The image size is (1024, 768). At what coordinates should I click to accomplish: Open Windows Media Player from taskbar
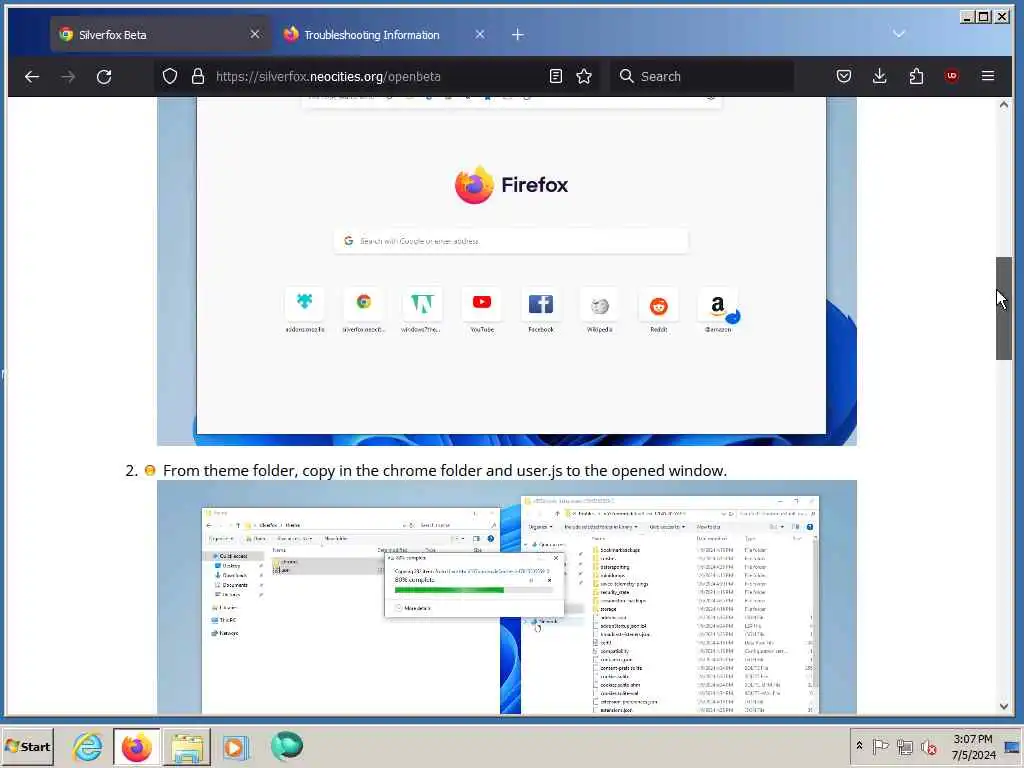(236, 746)
